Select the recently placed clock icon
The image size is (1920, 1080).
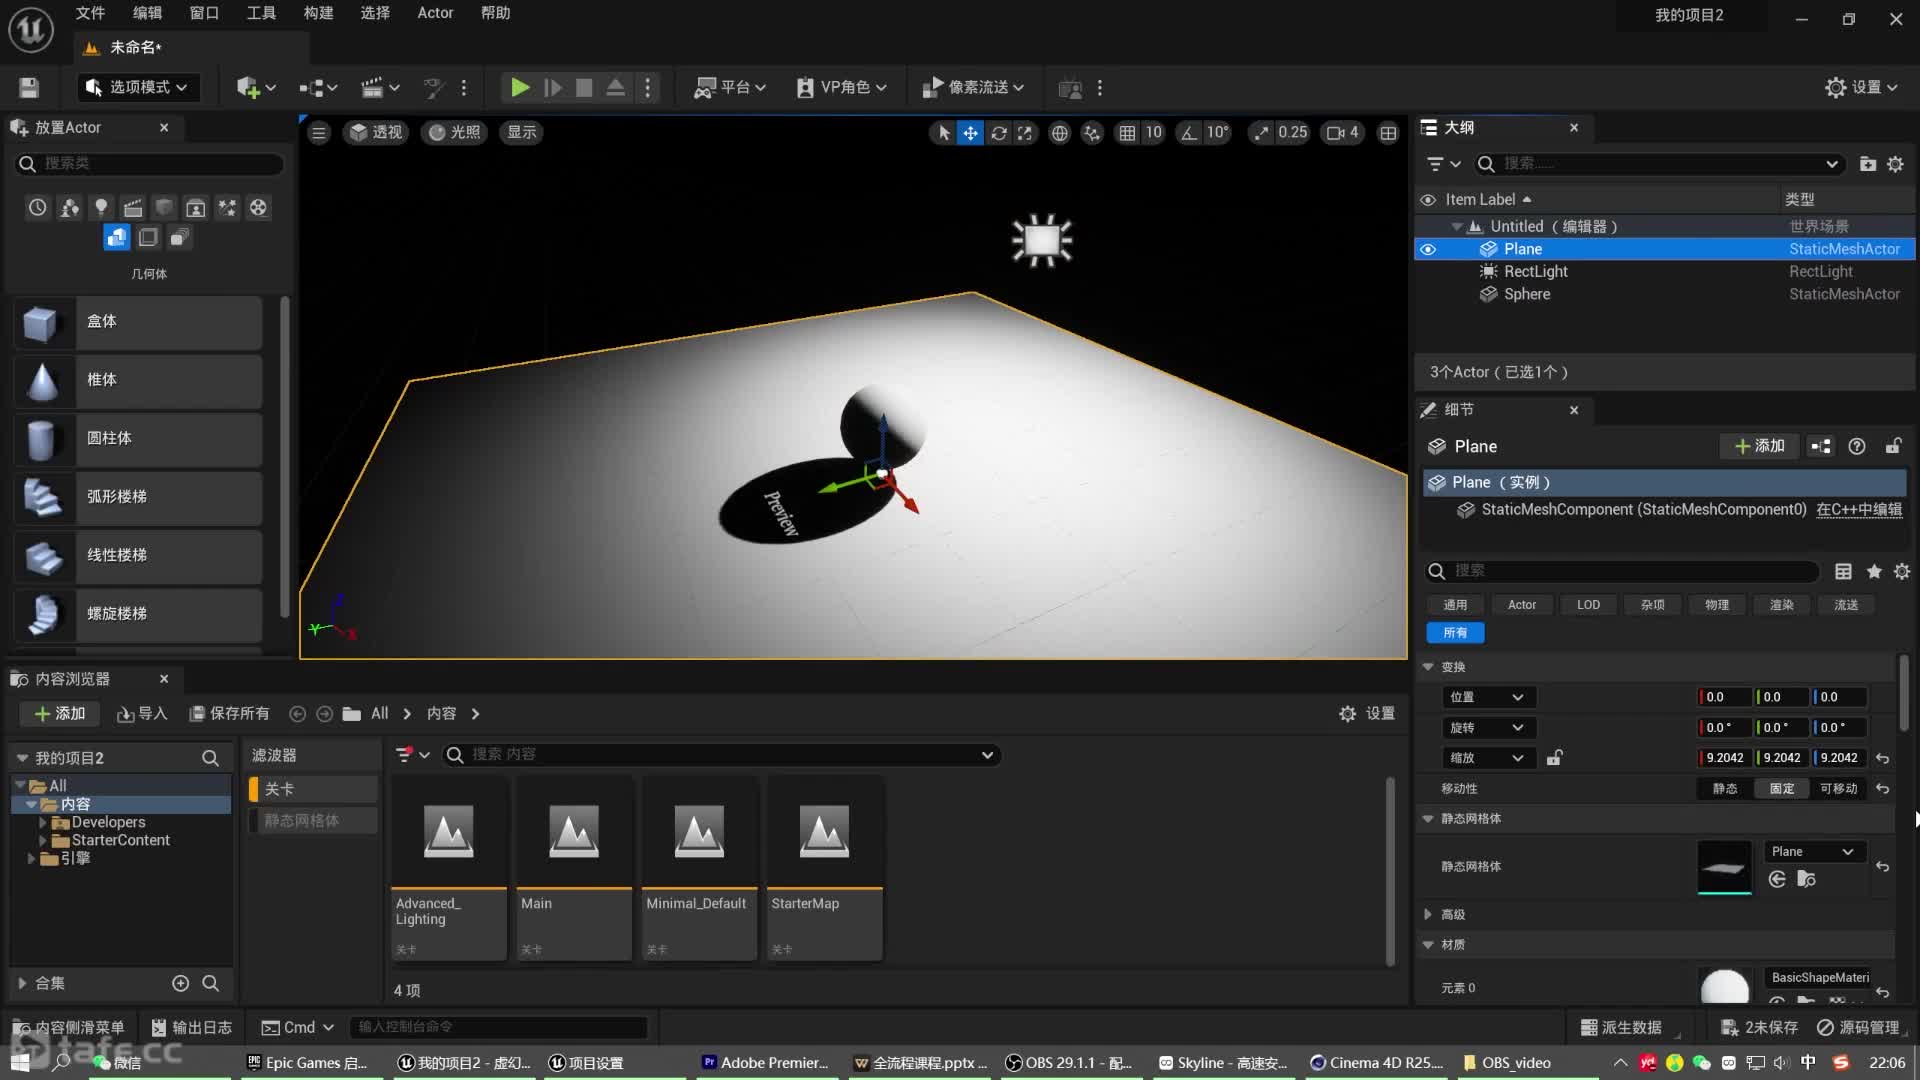tap(37, 208)
